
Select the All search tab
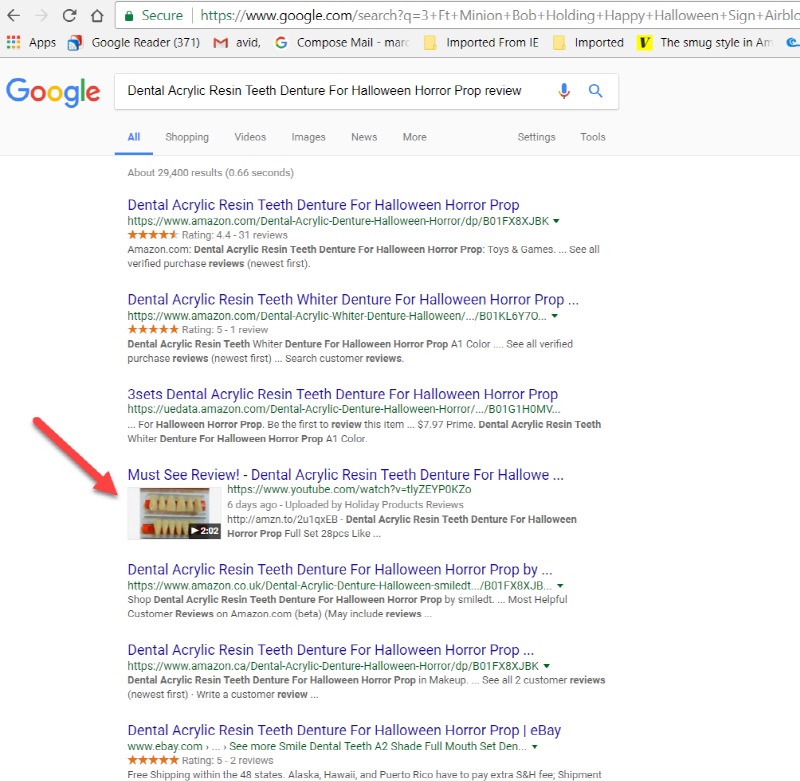tap(134, 137)
